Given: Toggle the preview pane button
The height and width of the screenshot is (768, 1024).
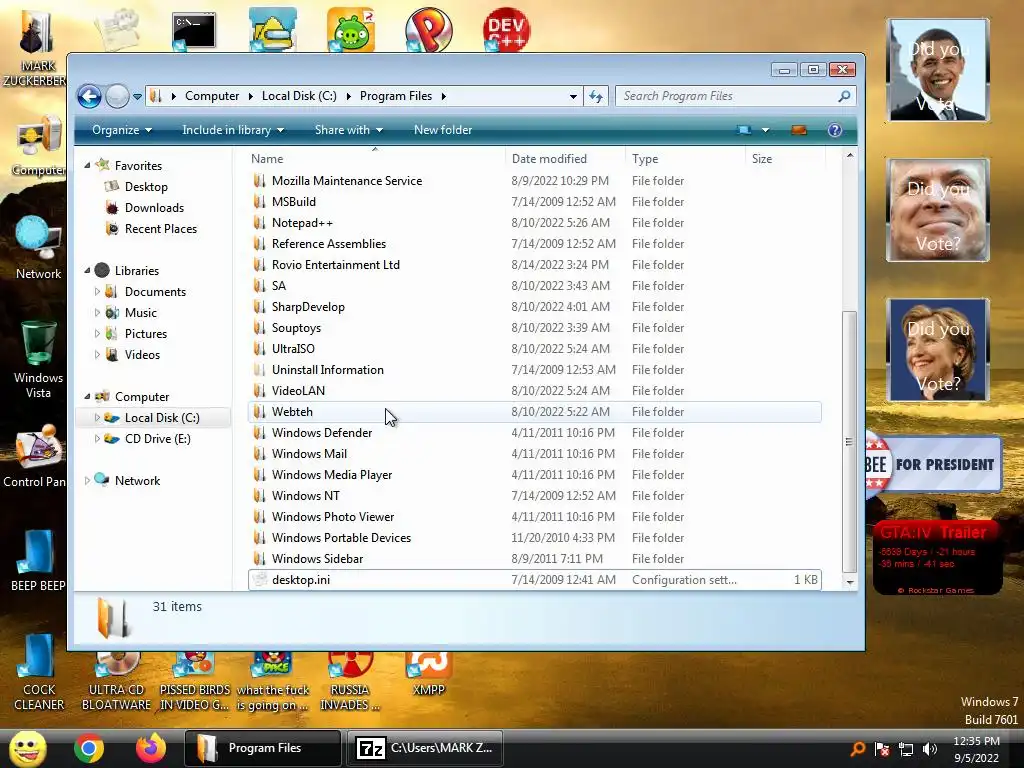Looking at the screenshot, I should pos(799,130).
